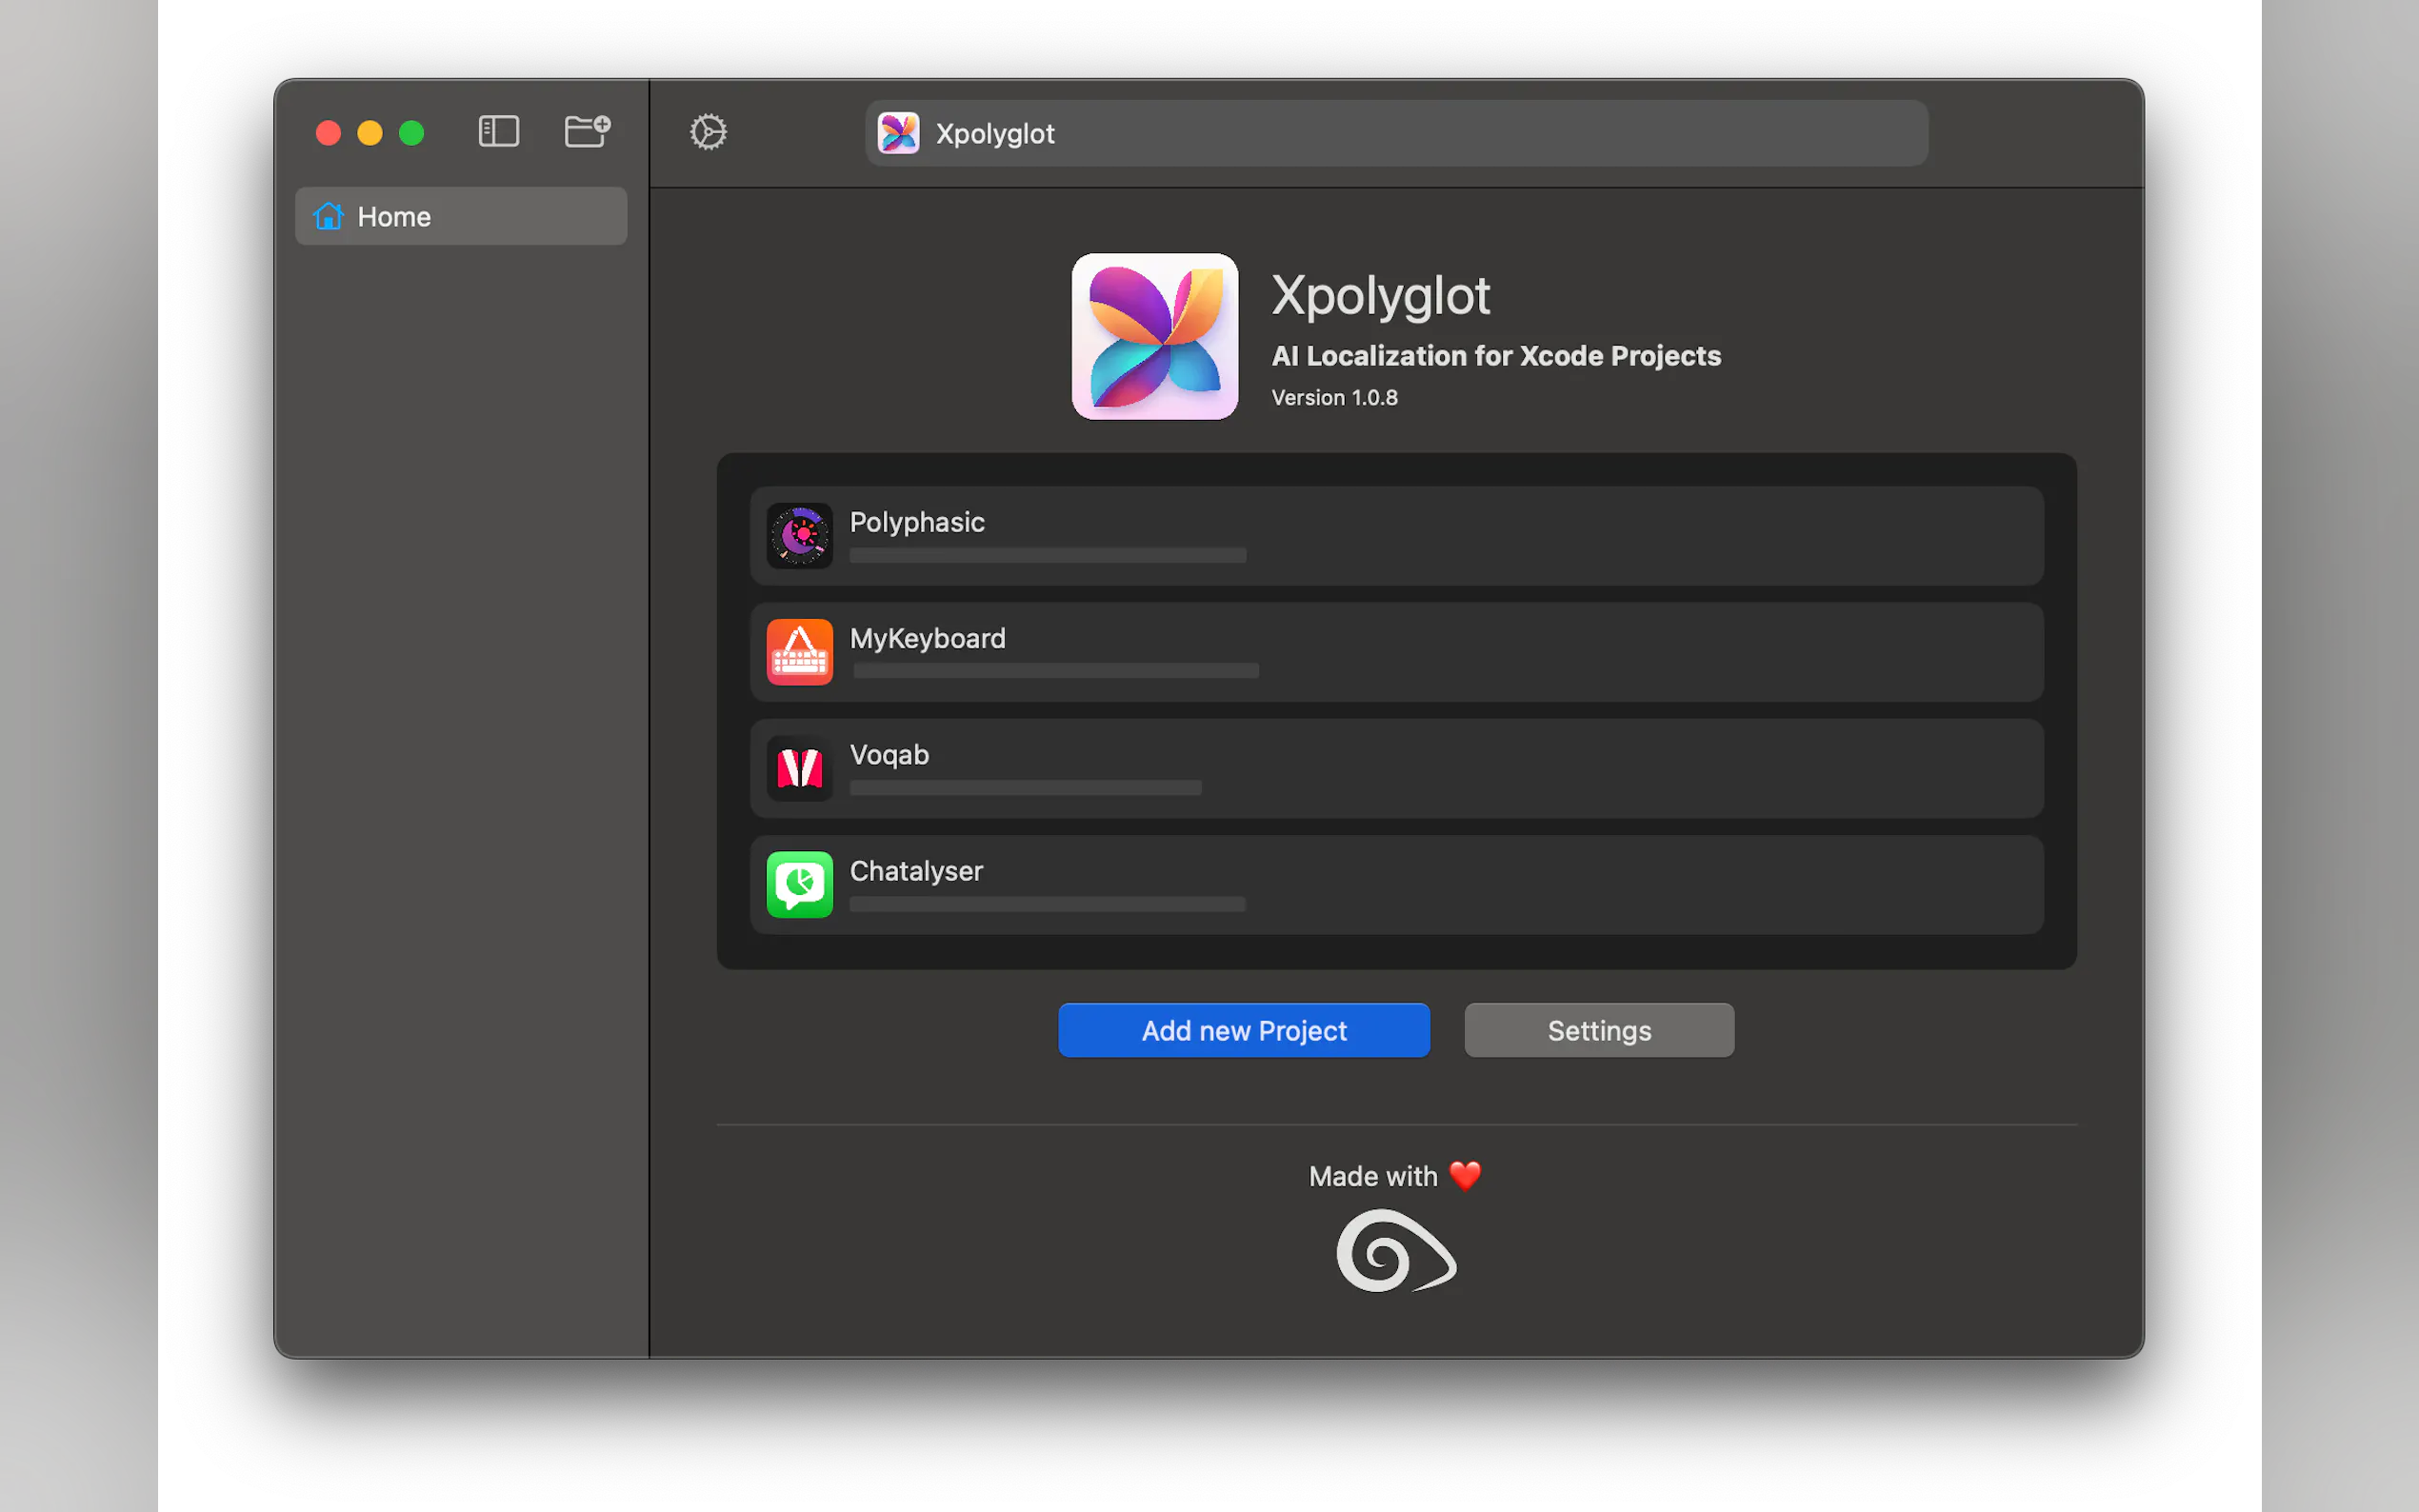Toggle the sidebar visibility icon
This screenshot has height=1512, width=2419.
pos(498,132)
